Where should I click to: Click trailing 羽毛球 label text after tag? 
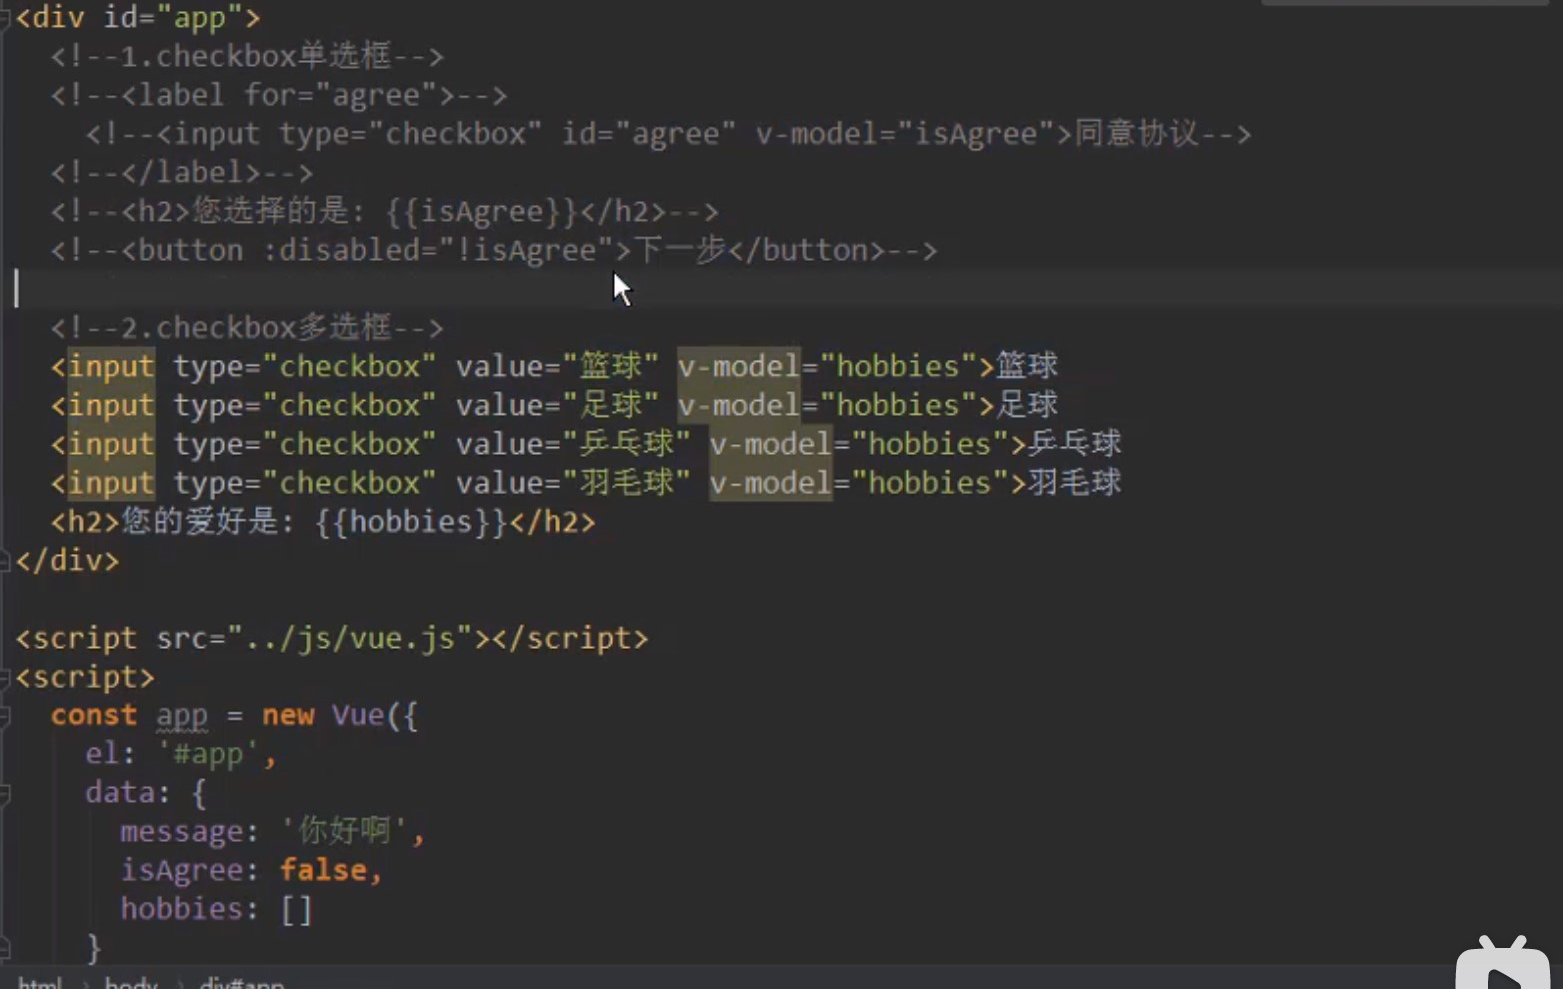(x=1074, y=484)
